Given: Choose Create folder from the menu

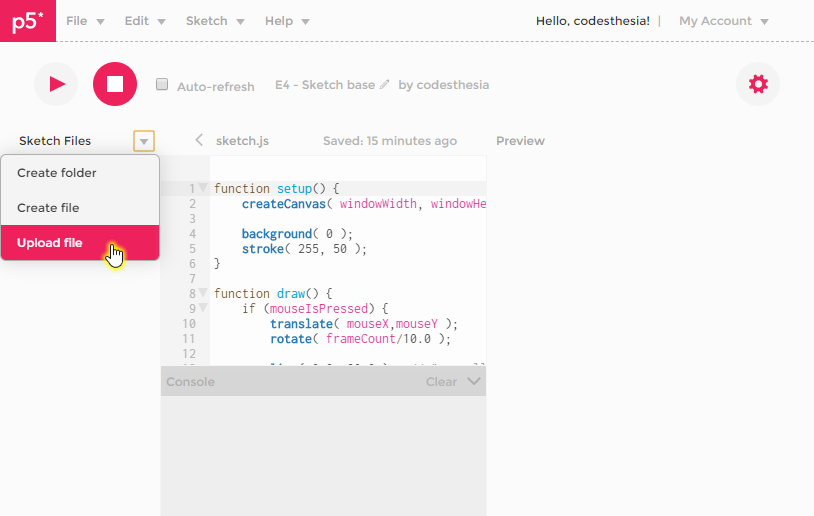Looking at the screenshot, I should [x=80, y=173].
